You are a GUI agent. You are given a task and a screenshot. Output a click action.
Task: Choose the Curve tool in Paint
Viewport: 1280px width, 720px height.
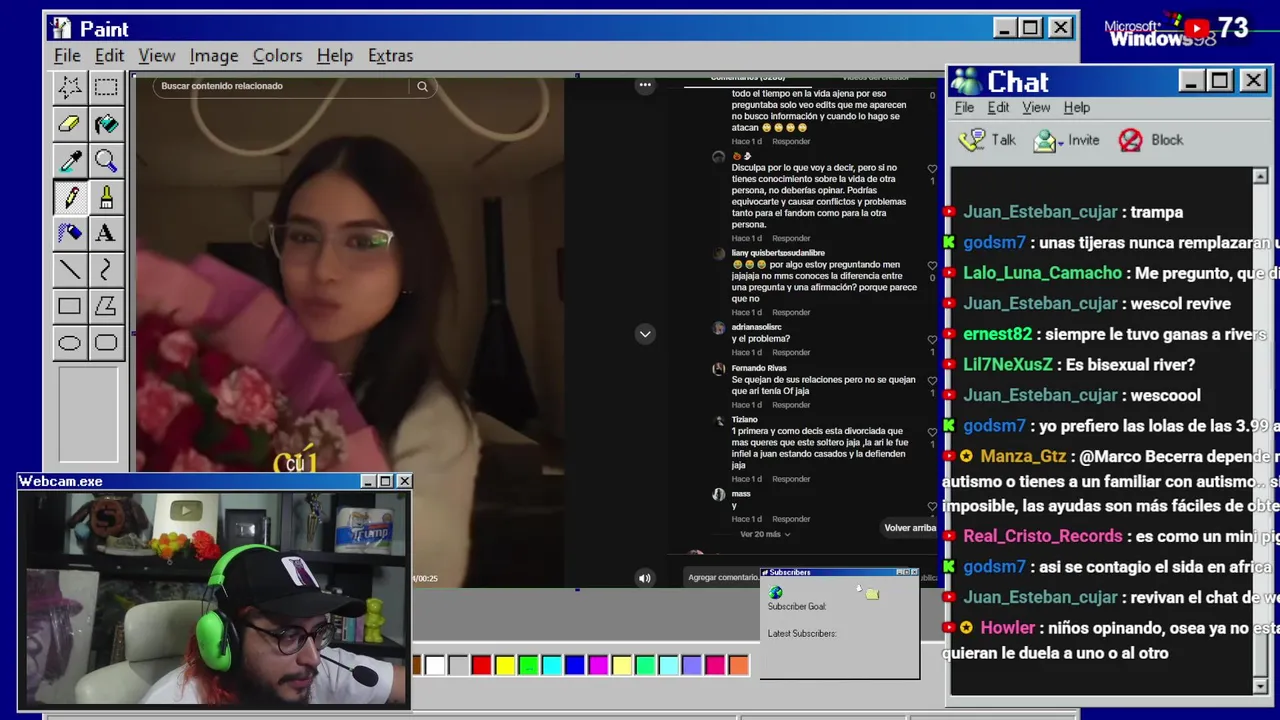(105, 270)
